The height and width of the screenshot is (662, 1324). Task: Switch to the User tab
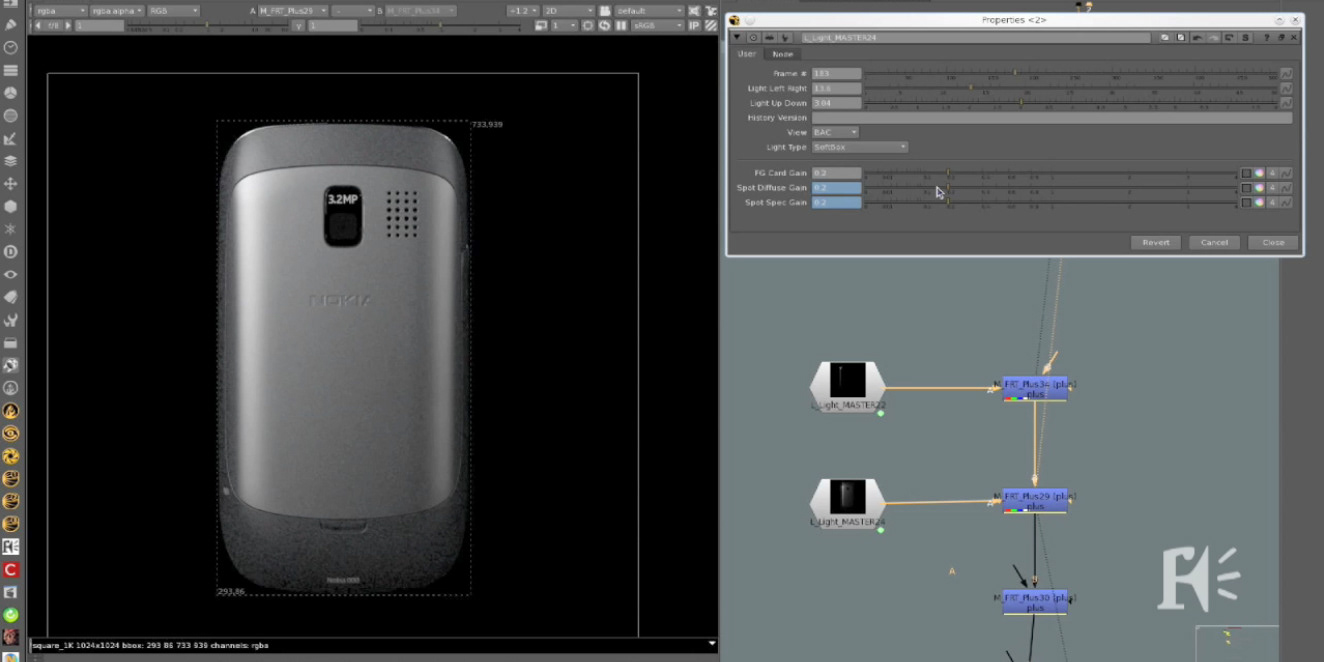click(747, 54)
